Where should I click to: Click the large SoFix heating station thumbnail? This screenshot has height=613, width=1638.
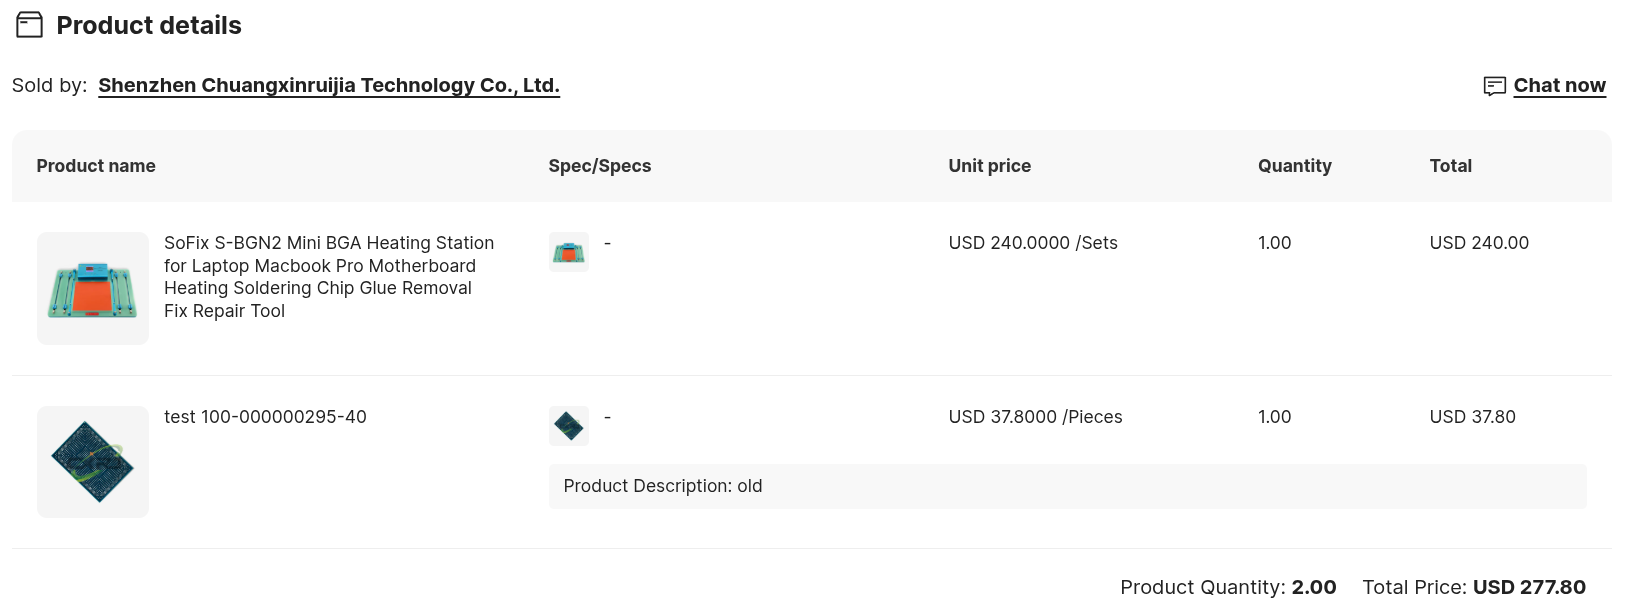(x=93, y=289)
